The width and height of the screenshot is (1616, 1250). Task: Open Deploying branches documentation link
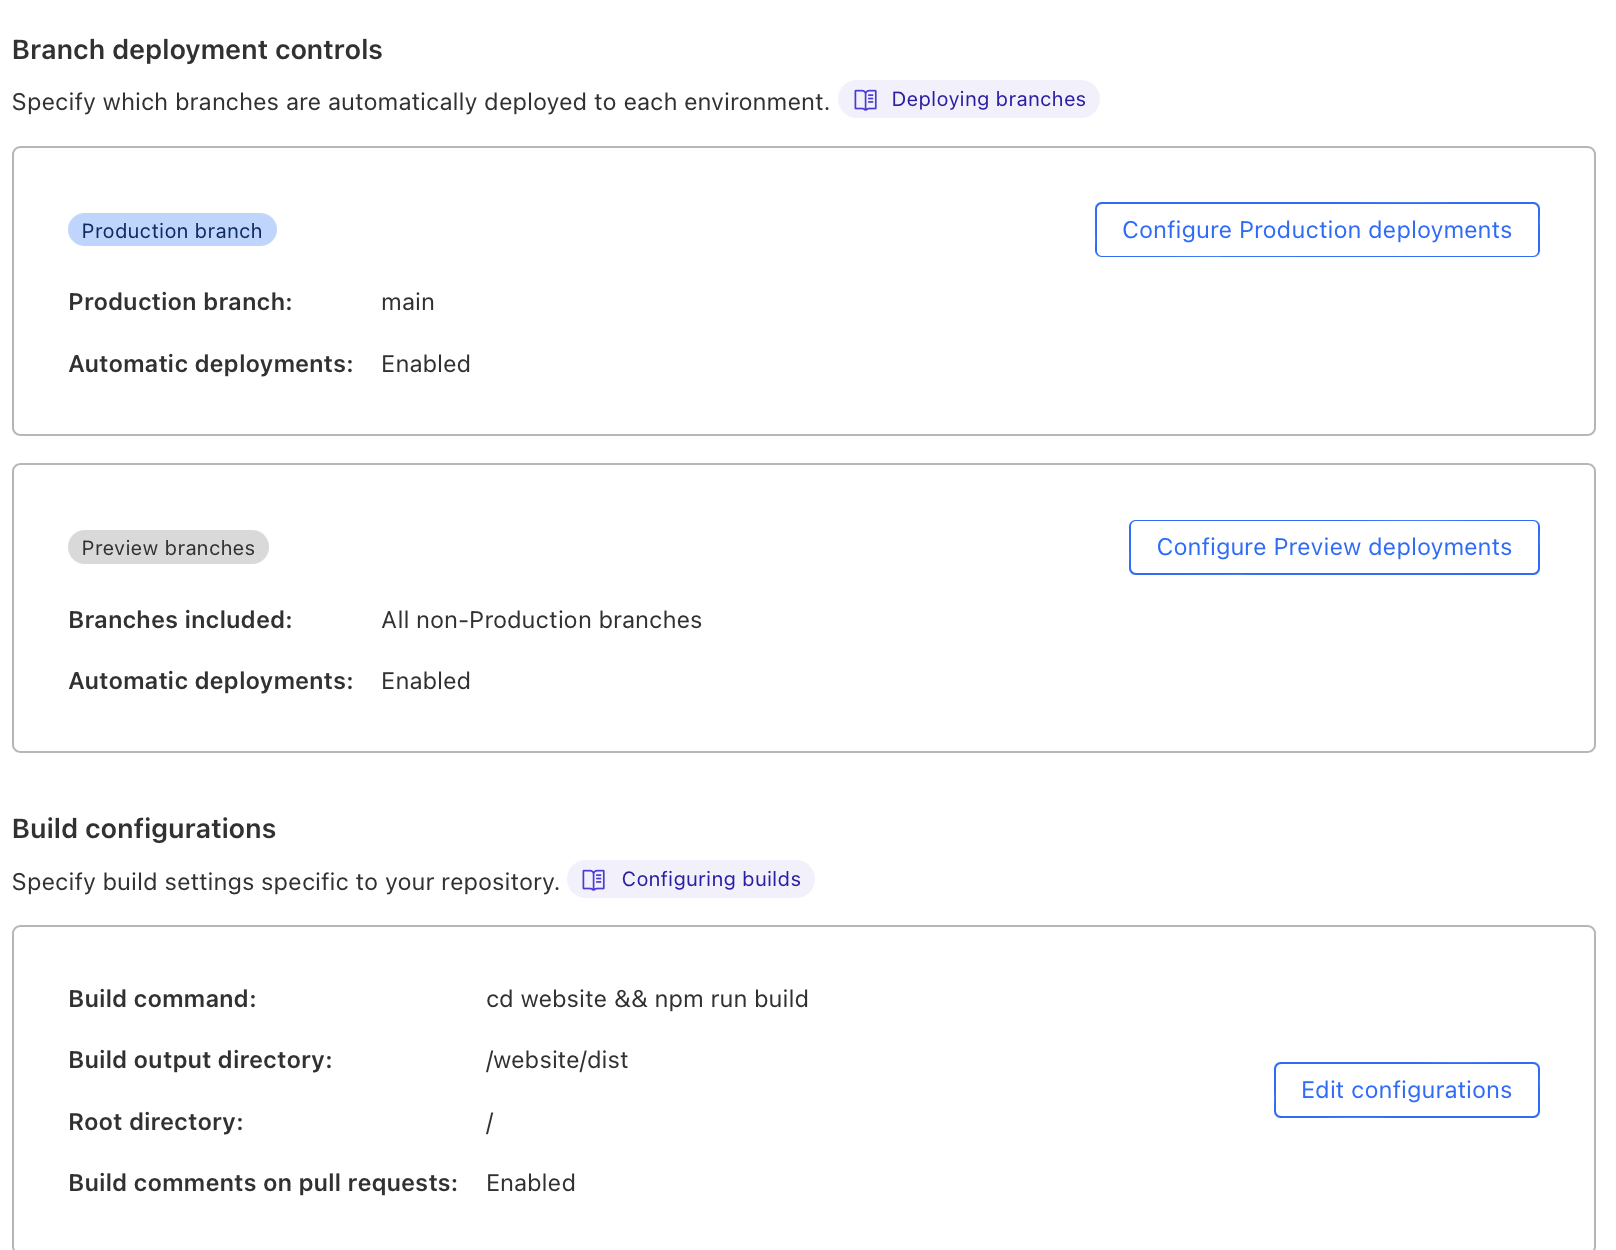[x=987, y=99]
